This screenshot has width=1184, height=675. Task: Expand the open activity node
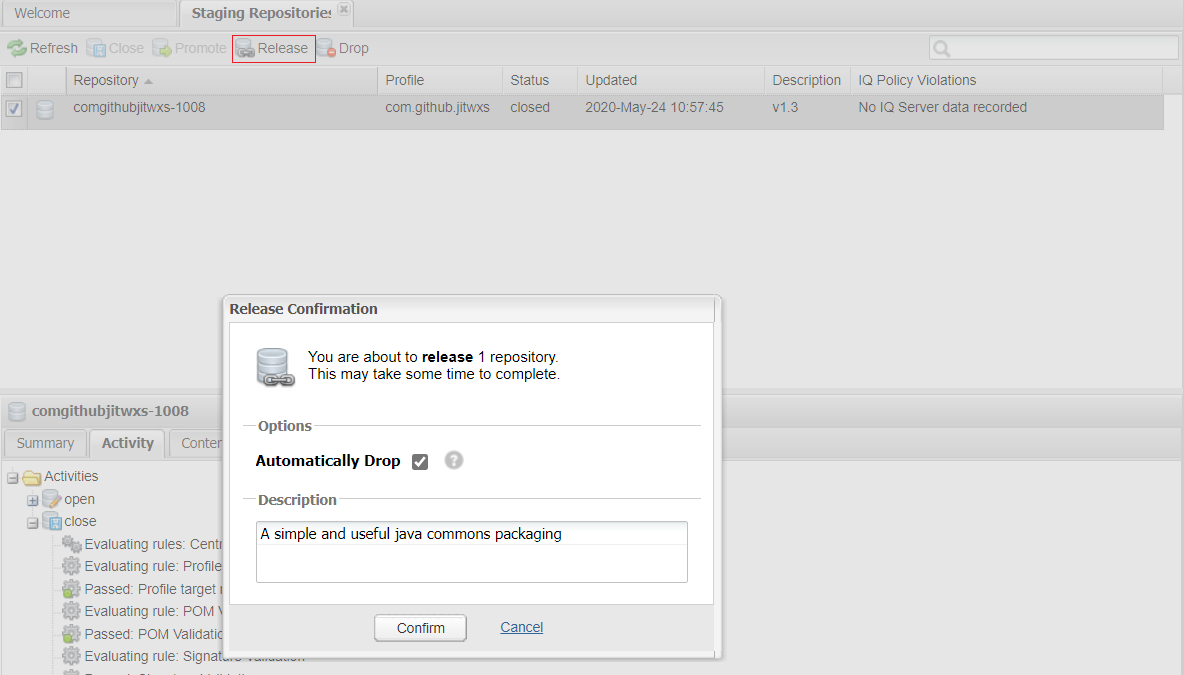[32, 498]
